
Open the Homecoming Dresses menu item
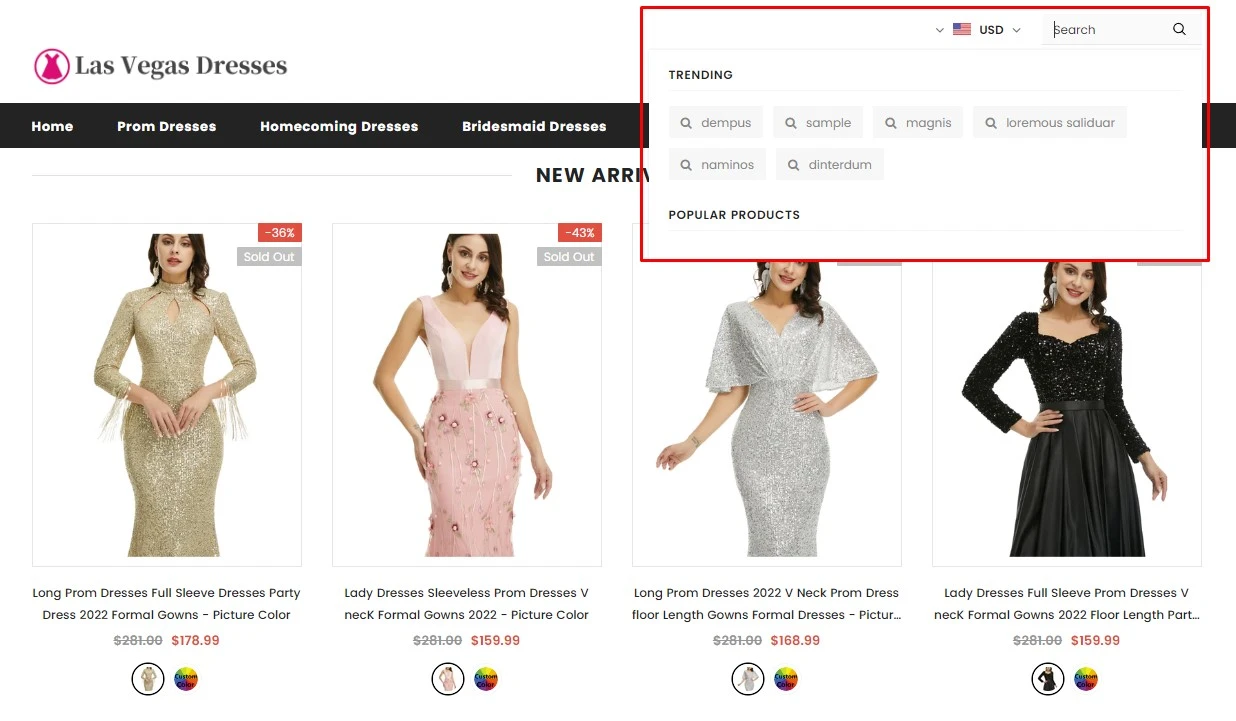click(x=338, y=126)
